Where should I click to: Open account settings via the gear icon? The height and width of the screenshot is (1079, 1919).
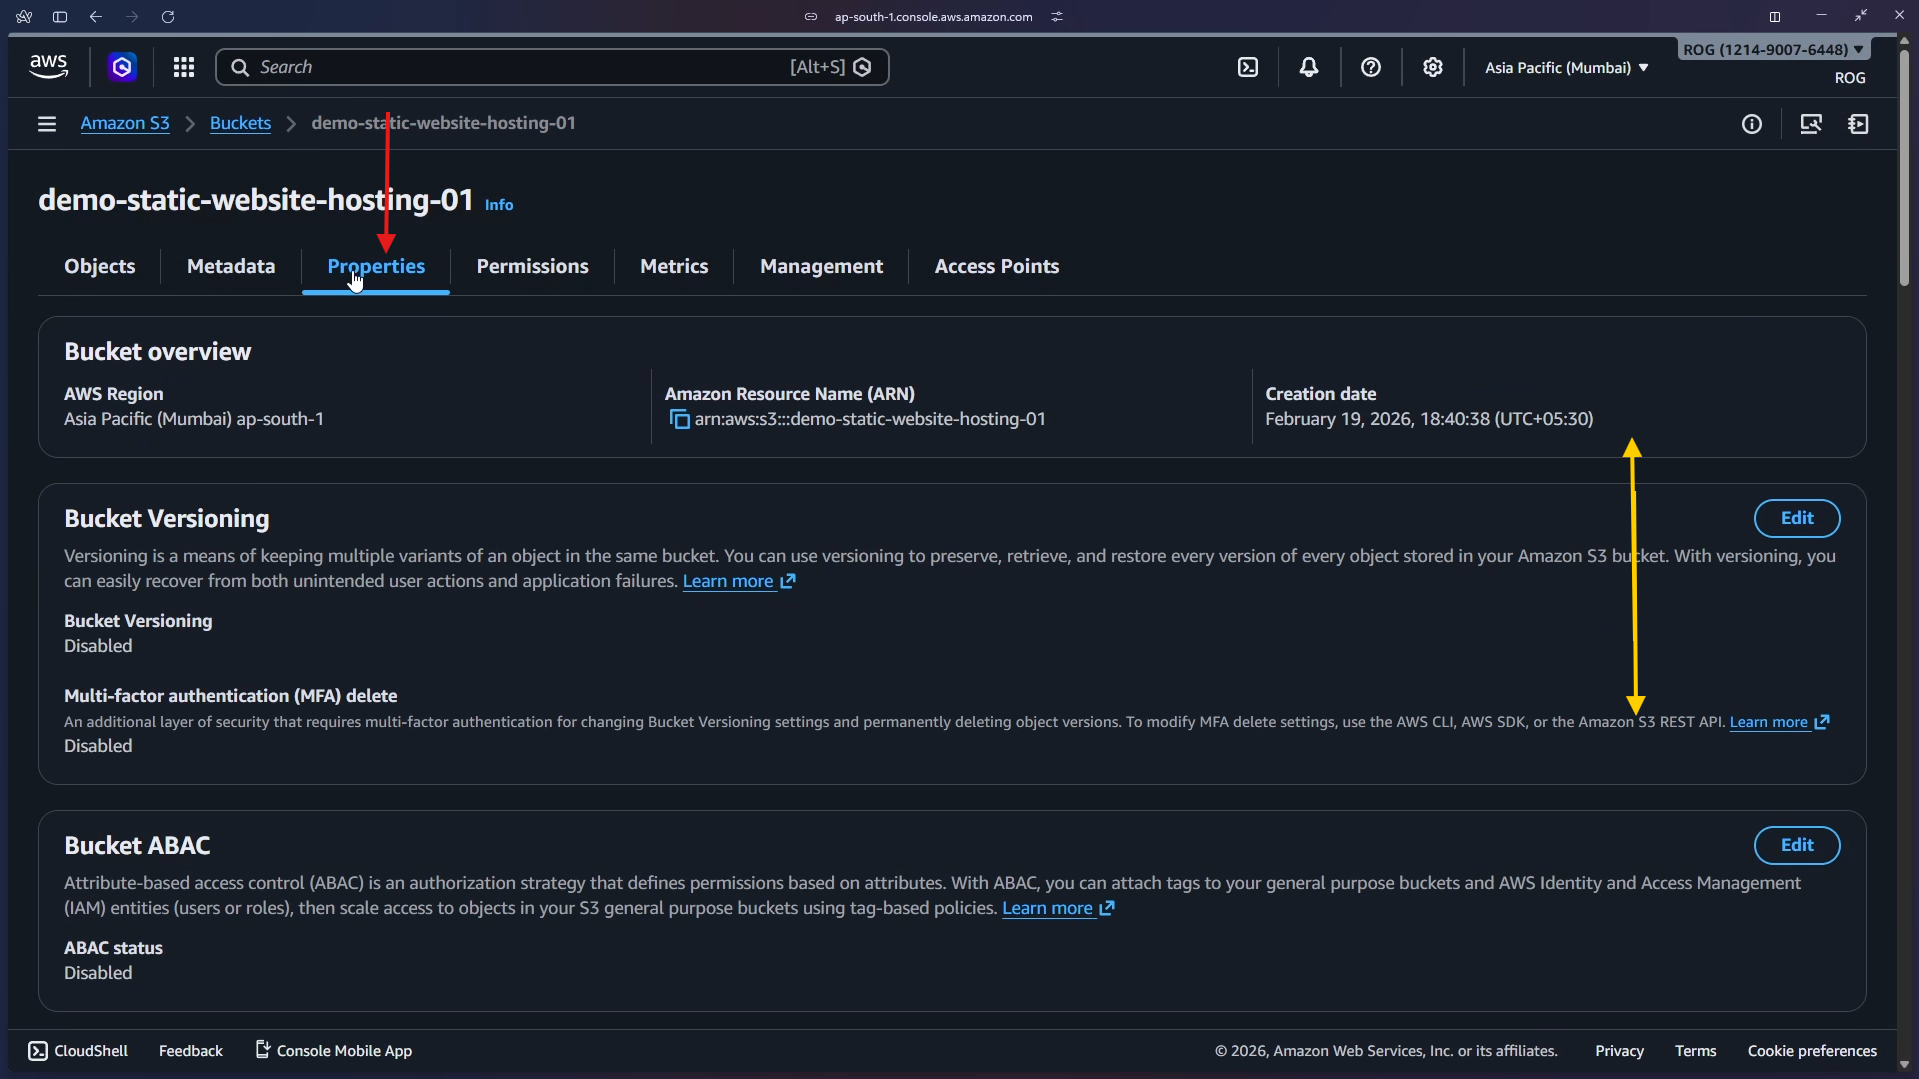click(x=1433, y=66)
